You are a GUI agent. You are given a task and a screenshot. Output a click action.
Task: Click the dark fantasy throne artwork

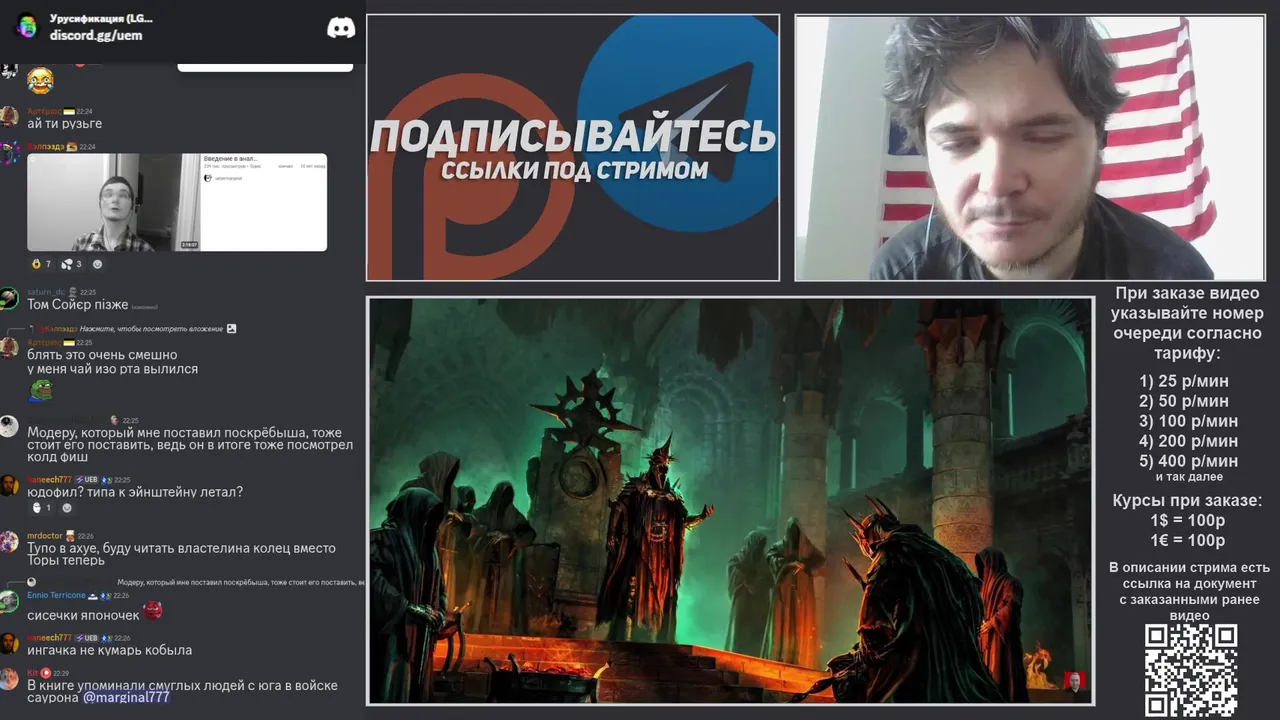(x=730, y=501)
